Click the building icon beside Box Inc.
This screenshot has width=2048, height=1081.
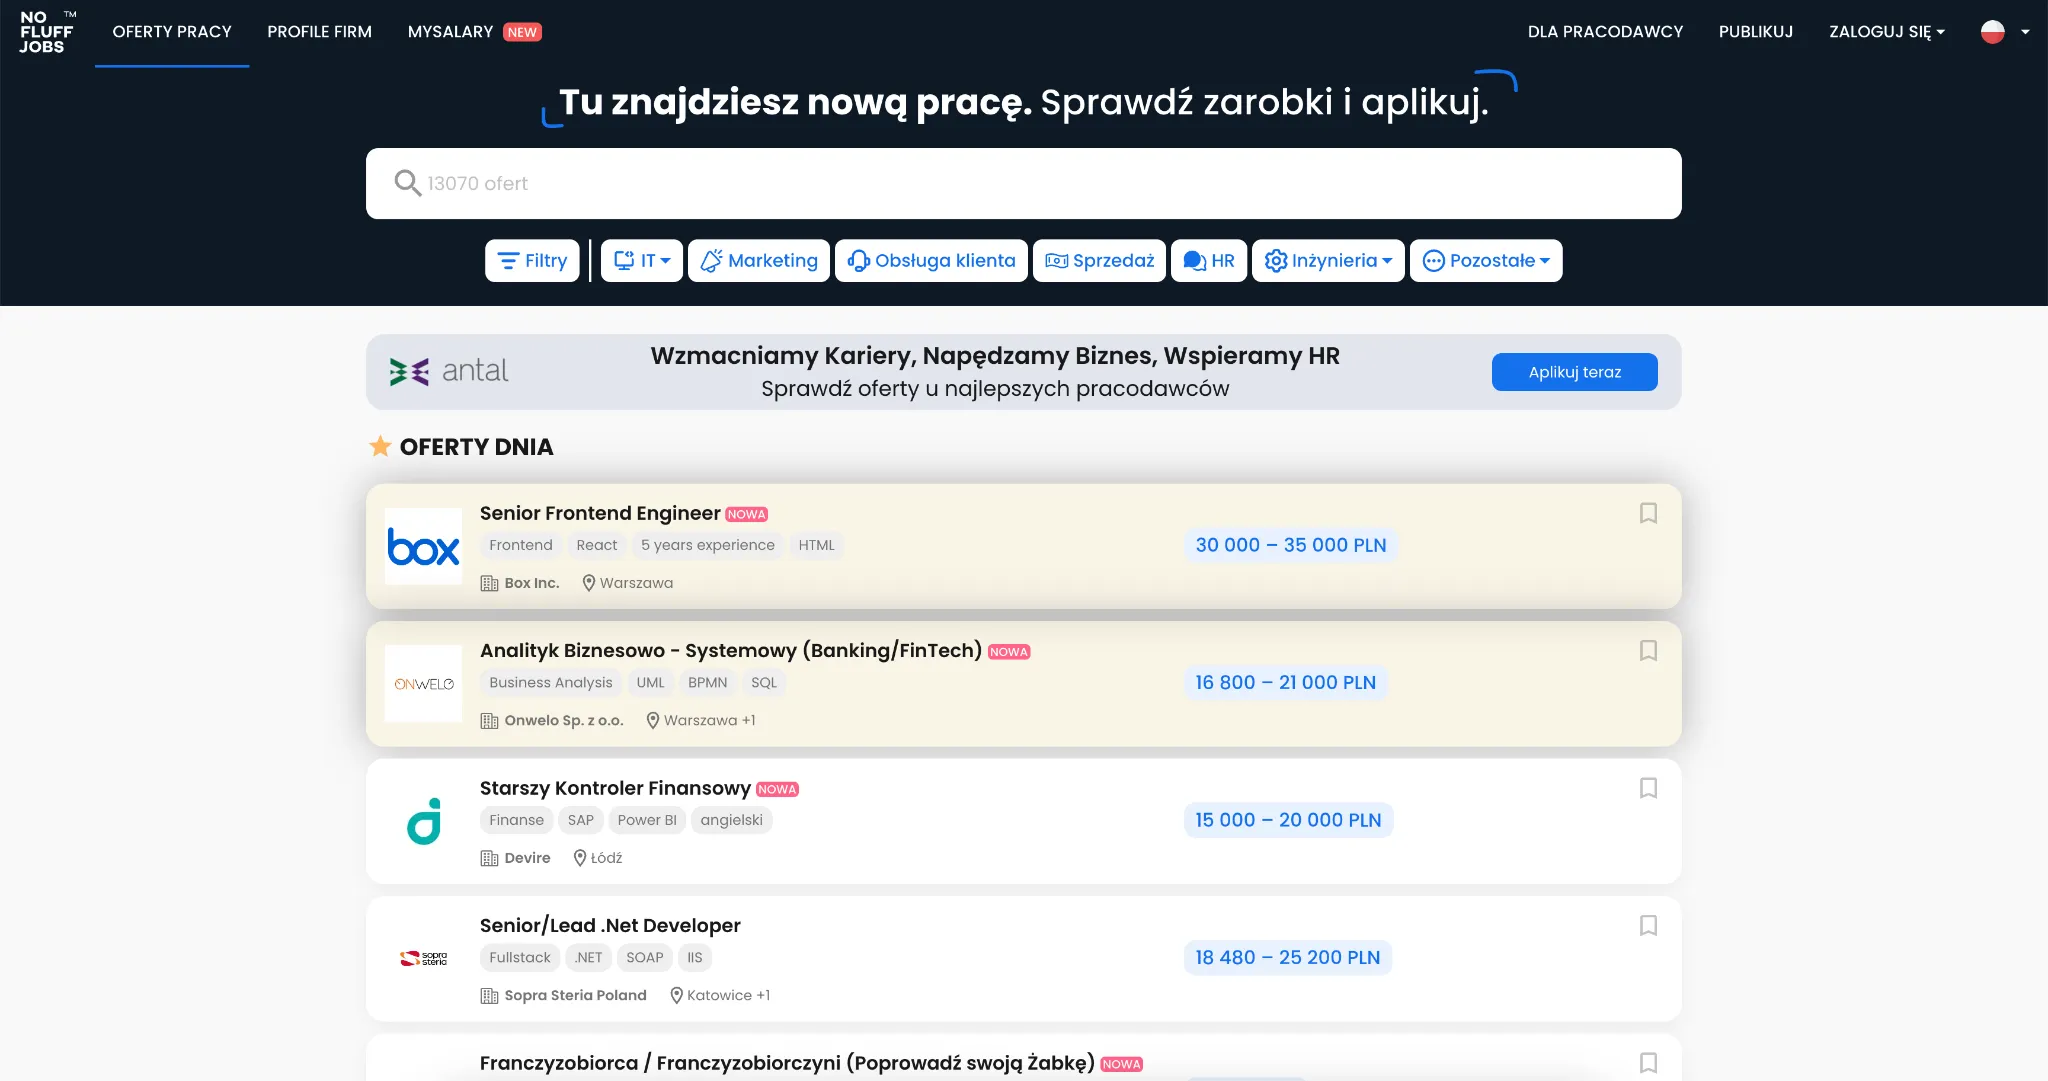click(489, 583)
